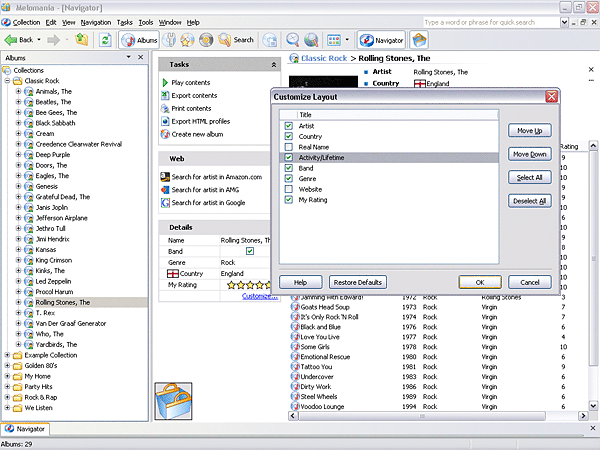
Task: Click the Classic Rock folder icon in tree
Action: 18,81
